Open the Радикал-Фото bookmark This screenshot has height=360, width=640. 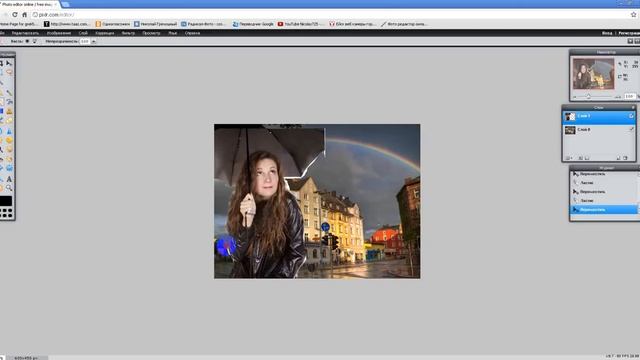coord(203,24)
